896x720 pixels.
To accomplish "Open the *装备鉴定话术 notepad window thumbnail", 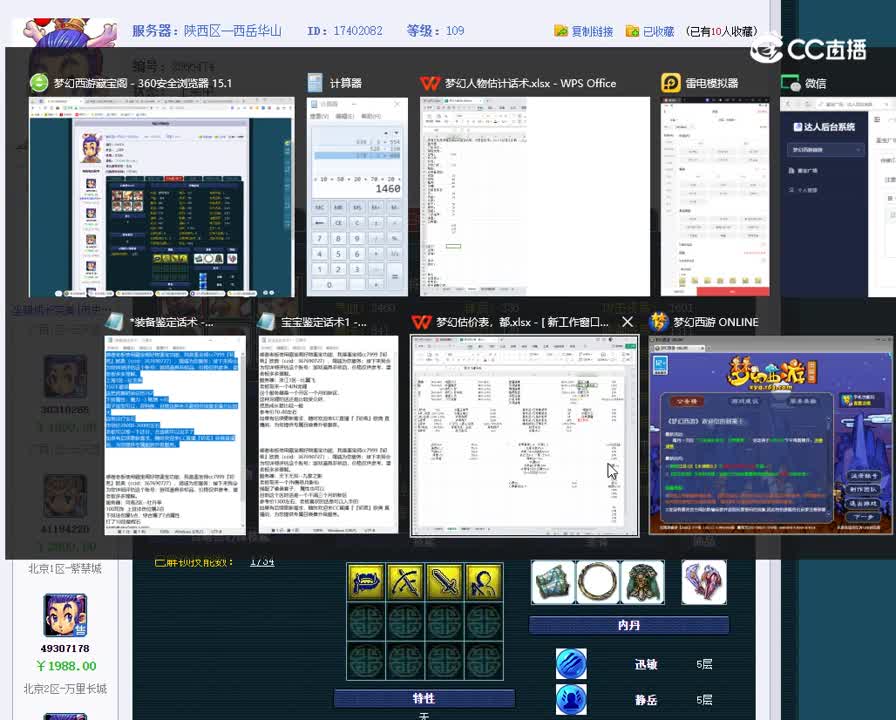I will pos(175,435).
